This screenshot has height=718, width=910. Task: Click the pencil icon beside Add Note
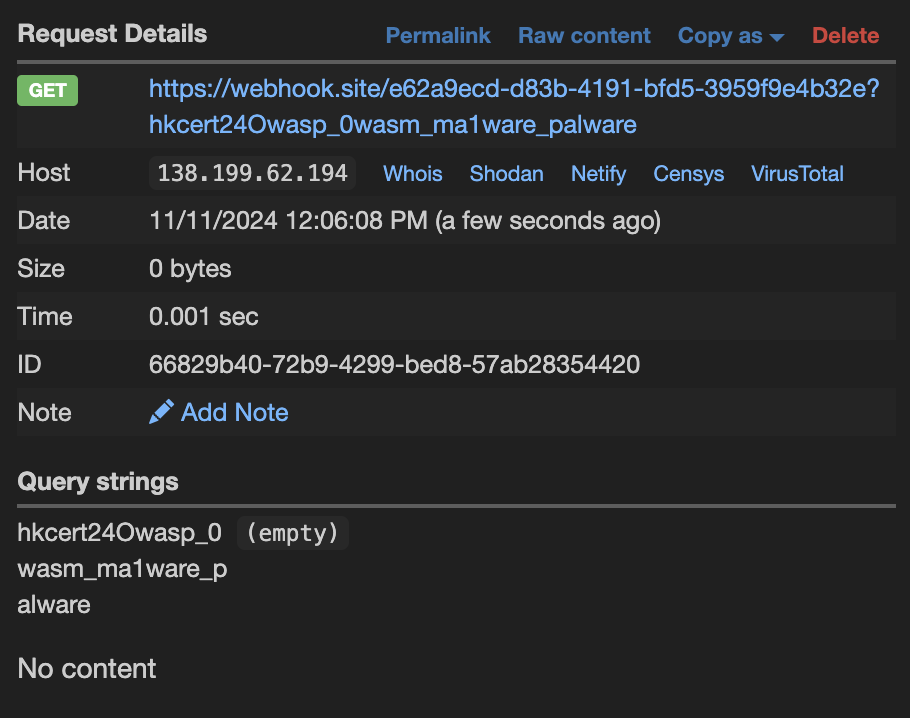[160, 412]
